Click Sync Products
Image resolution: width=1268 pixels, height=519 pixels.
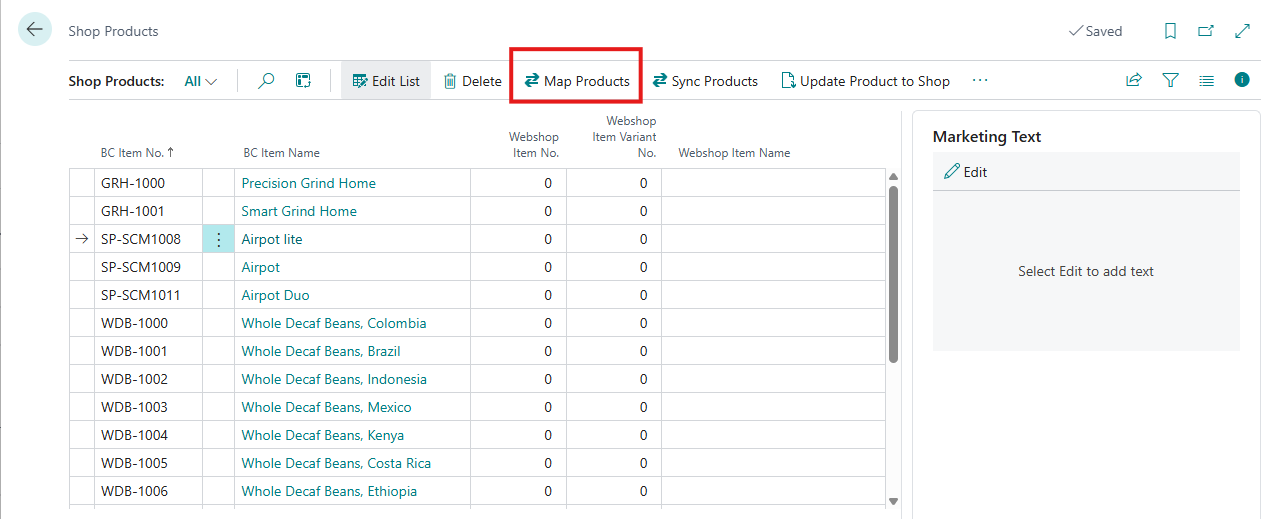pyautogui.click(x=705, y=81)
